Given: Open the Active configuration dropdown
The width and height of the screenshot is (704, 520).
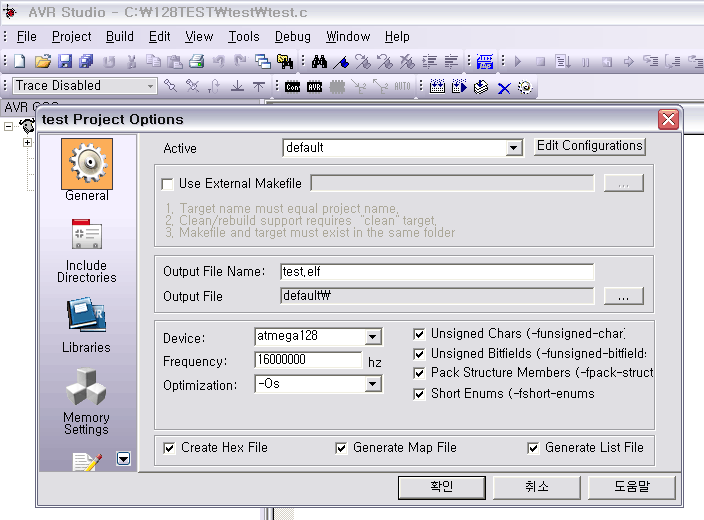Looking at the screenshot, I should tap(513, 148).
